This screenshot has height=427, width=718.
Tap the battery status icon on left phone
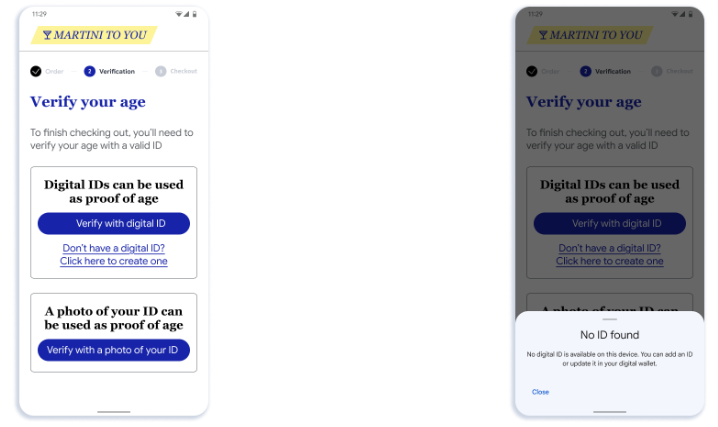(195, 14)
